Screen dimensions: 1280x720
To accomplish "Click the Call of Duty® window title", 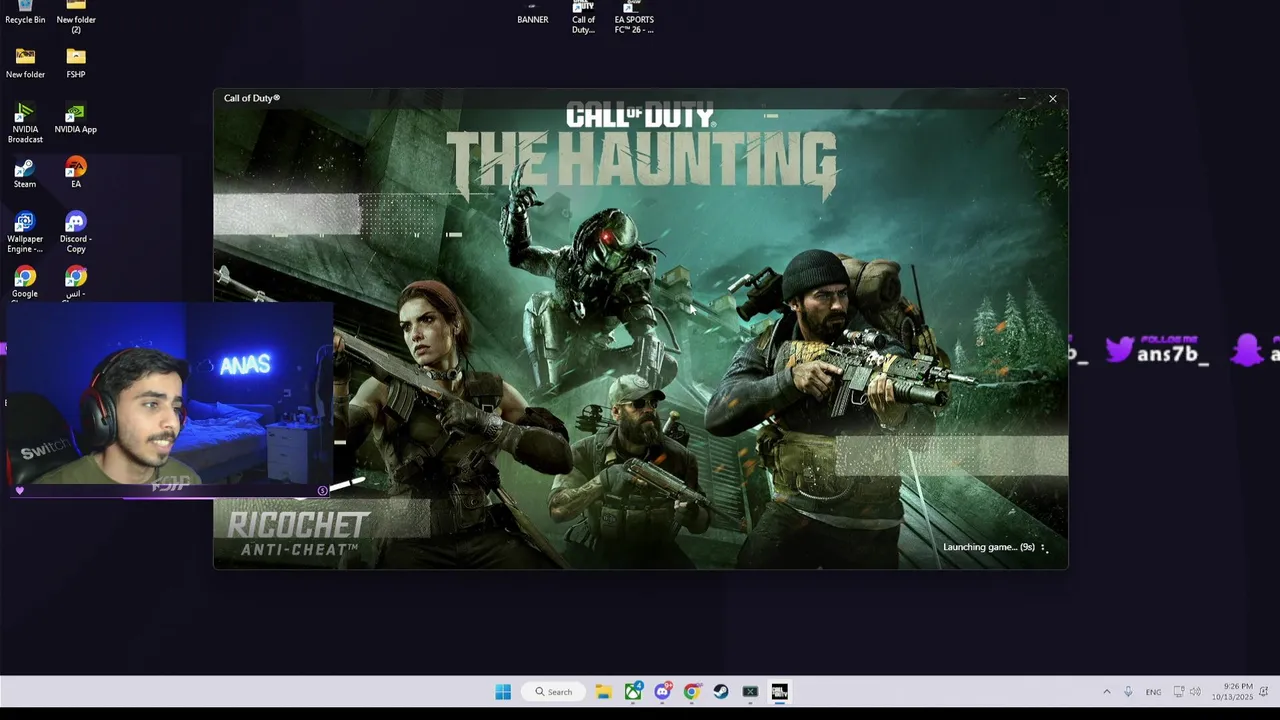I will tap(252, 98).
